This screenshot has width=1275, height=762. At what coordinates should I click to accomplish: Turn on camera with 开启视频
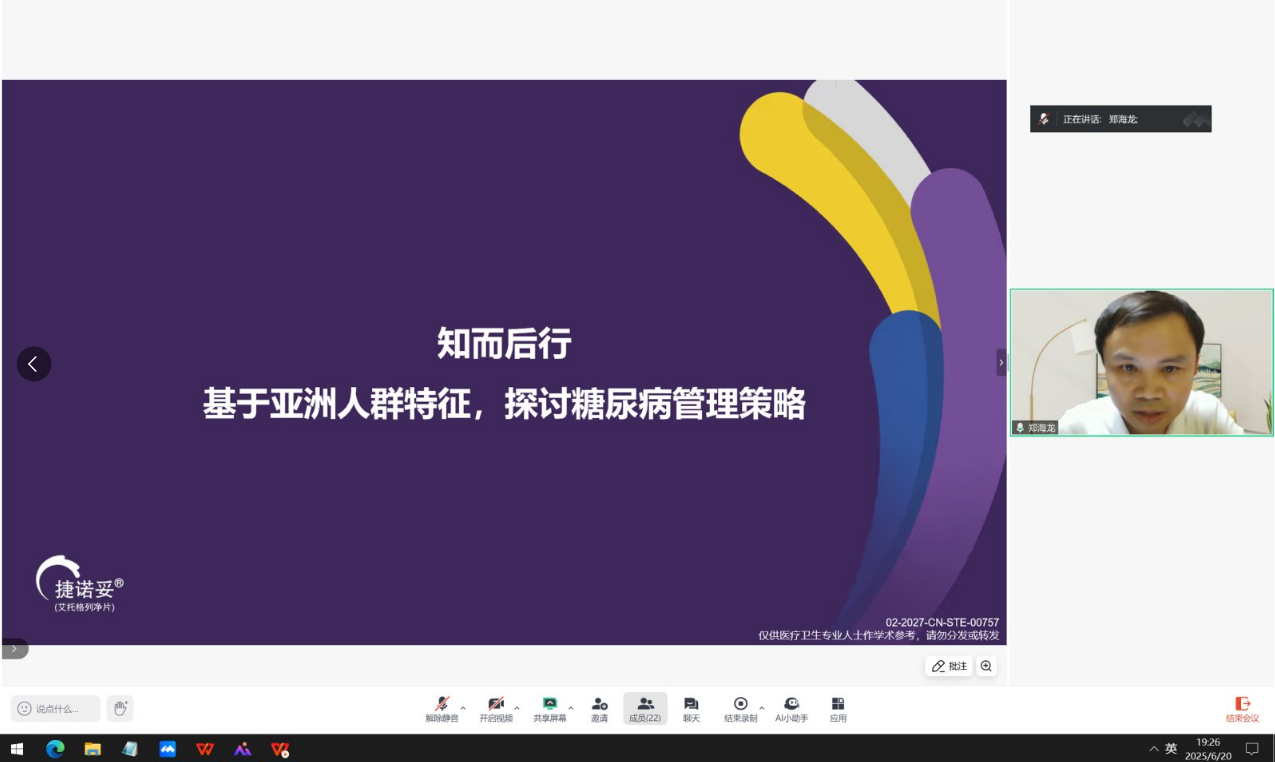(x=496, y=709)
